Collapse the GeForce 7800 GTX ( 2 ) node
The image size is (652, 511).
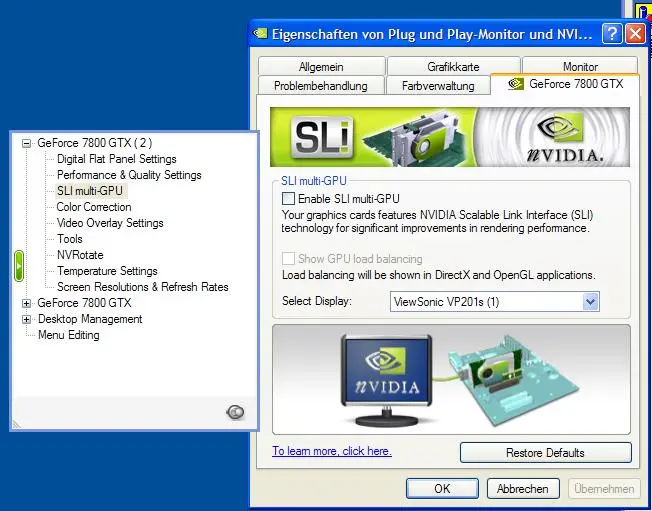tap(26, 143)
